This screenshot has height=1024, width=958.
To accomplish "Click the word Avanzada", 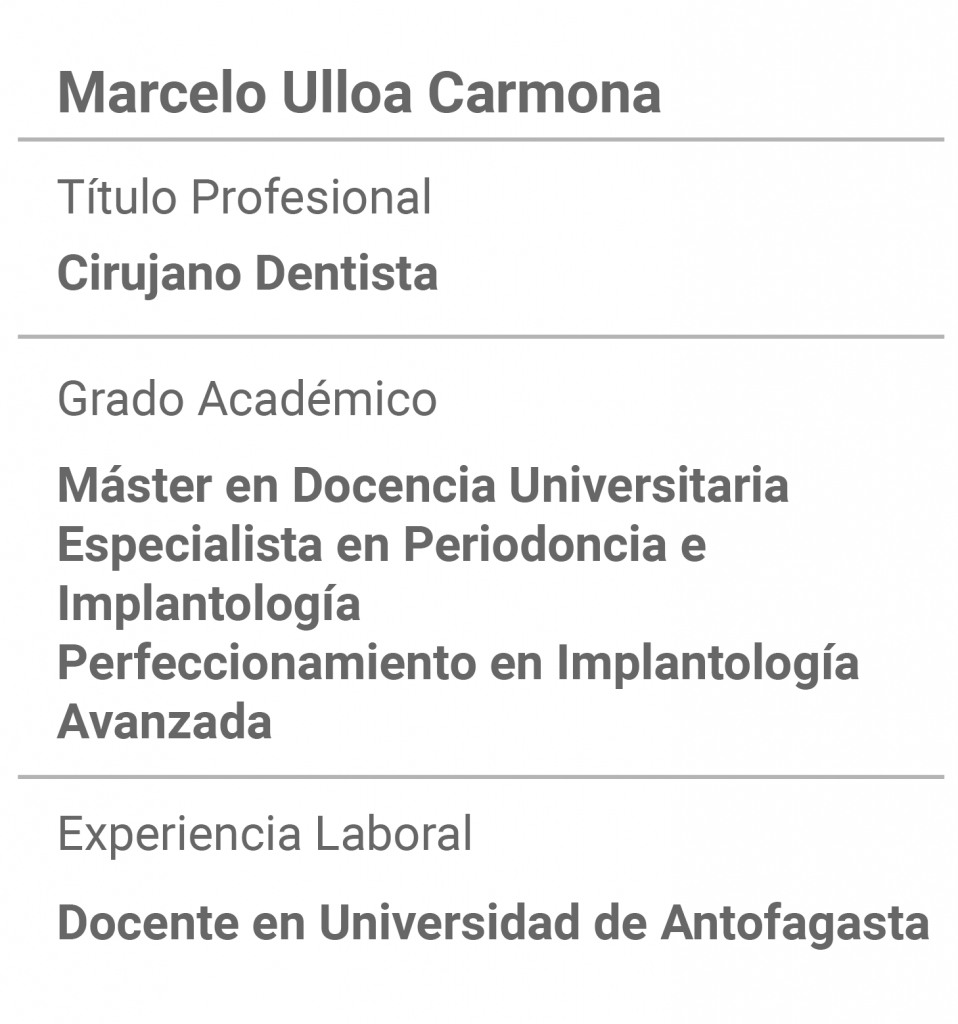I will (x=165, y=722).
